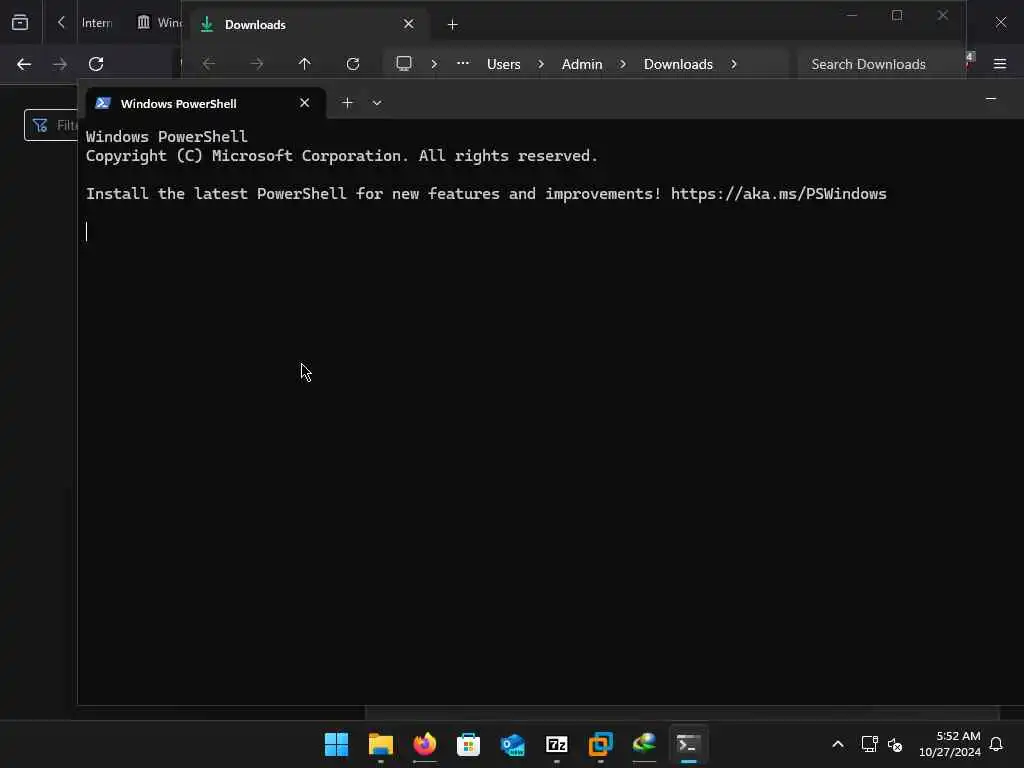This screenshot has width=1024, height=768.
Task: Go back in the browser window
Action: 24,64
